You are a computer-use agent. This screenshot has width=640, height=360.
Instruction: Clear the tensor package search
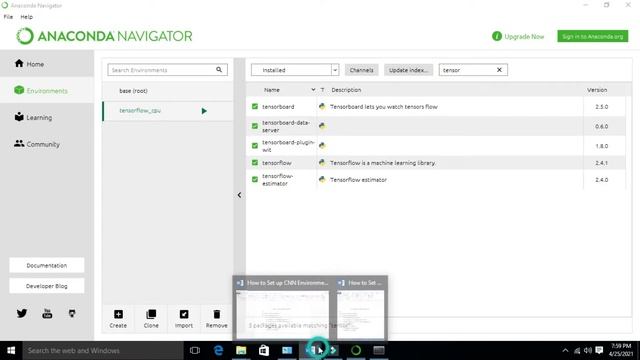pos(499,70)
